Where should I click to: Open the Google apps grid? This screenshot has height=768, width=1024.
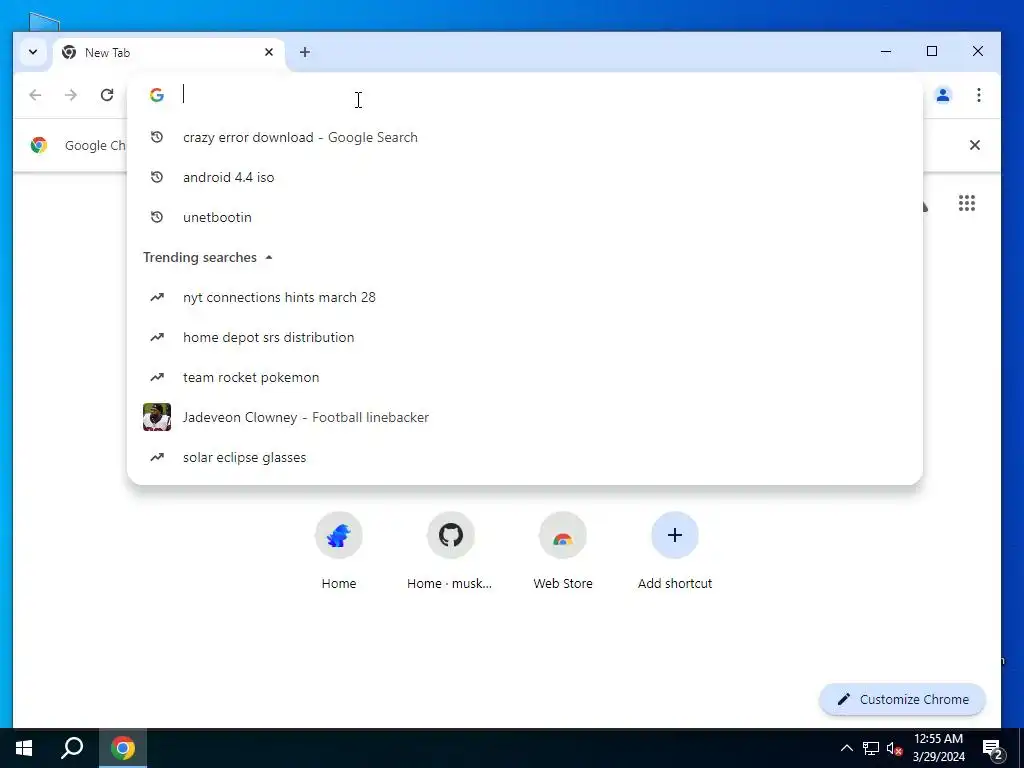pos(967,203)
